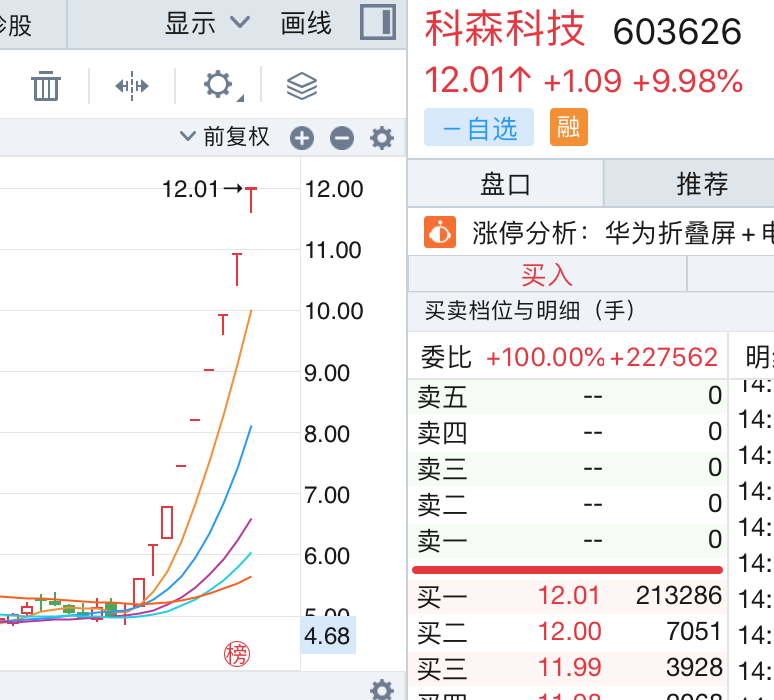Click the 买一 price 12.01
774x700 pixels.
pos(569,595)
